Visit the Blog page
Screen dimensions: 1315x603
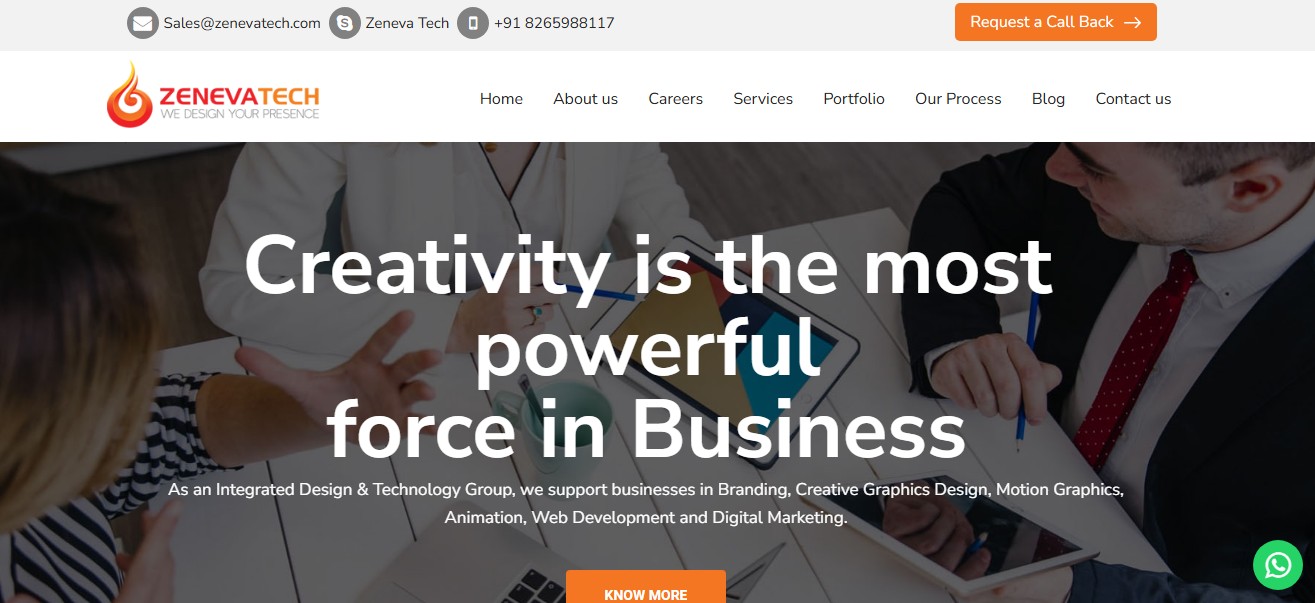1048,98
